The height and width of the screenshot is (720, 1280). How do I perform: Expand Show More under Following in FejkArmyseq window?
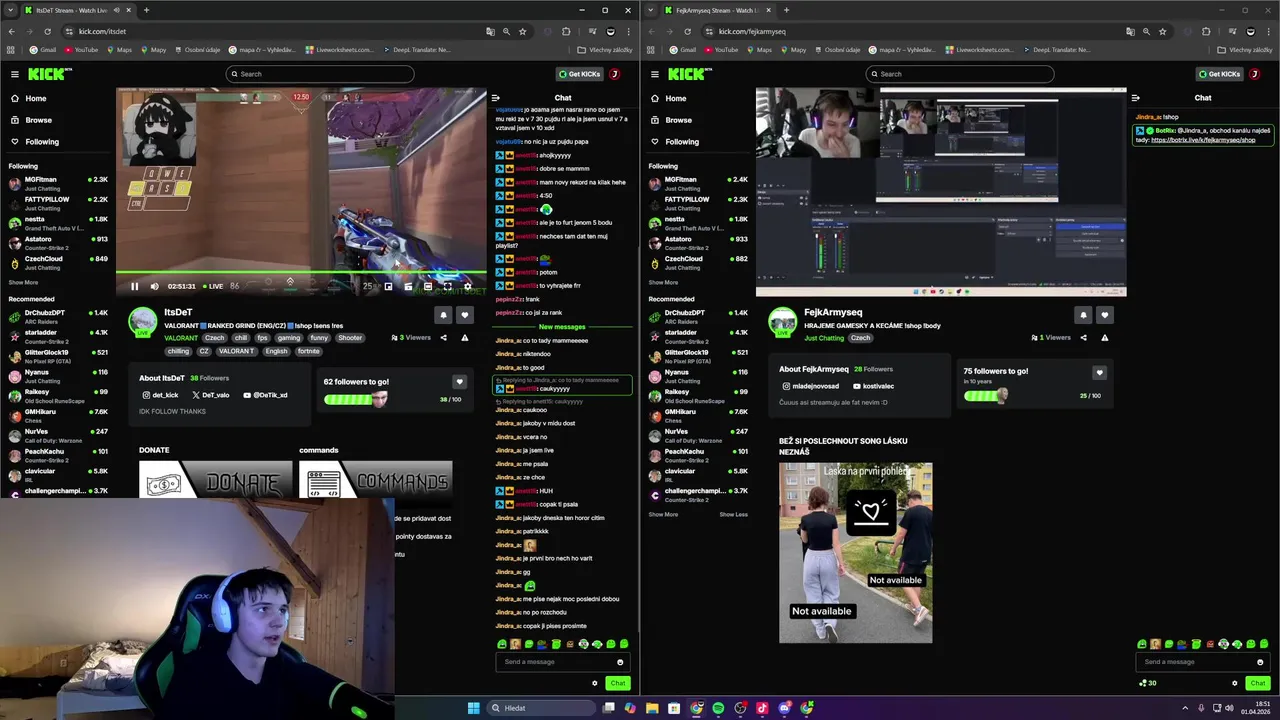pyautogui.click(x=663, y=282)
